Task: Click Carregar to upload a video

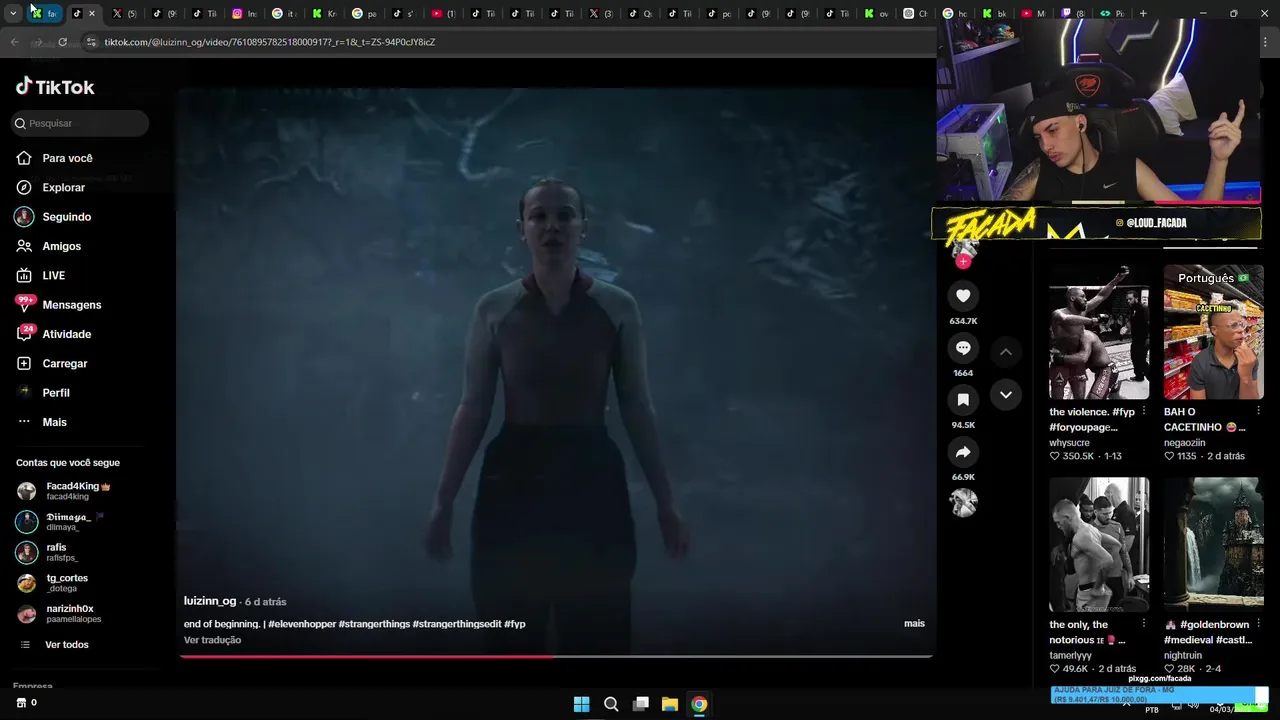Action: 51,363
